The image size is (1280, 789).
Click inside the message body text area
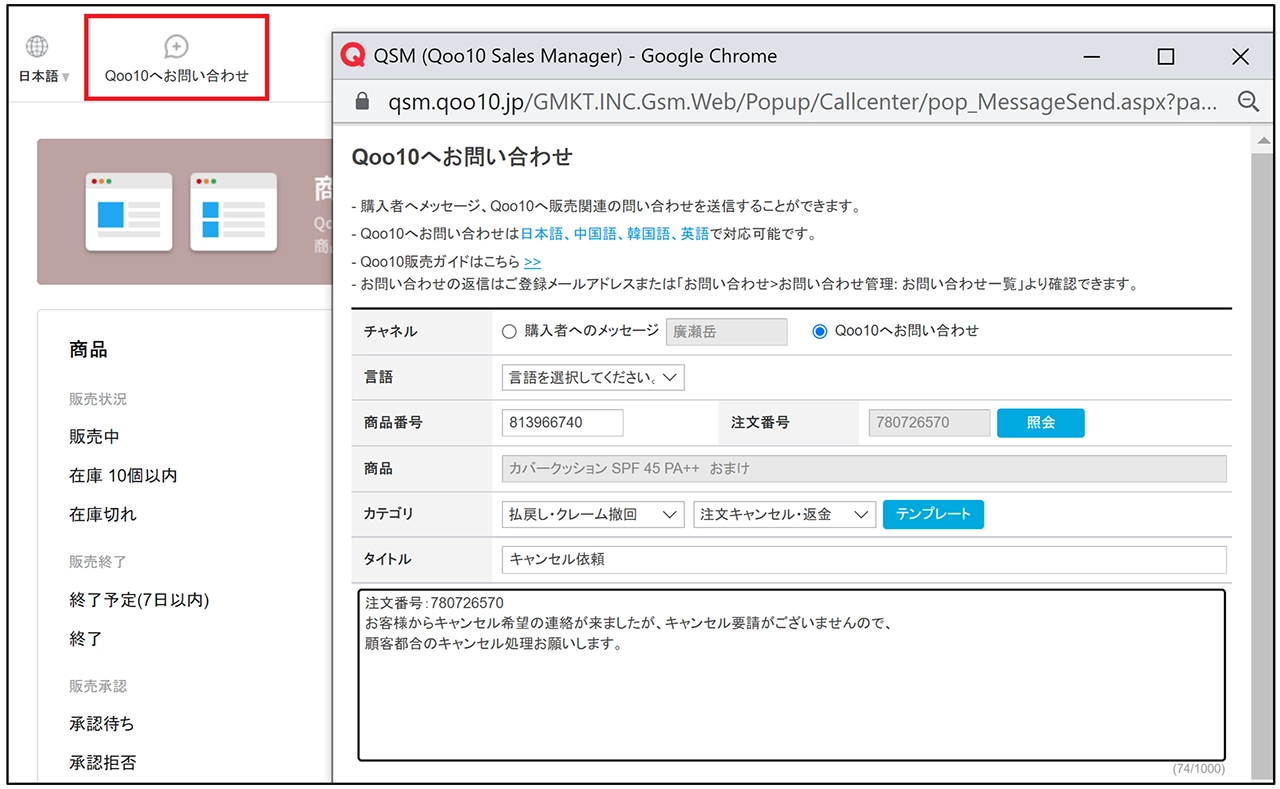(x=792, y=675)
